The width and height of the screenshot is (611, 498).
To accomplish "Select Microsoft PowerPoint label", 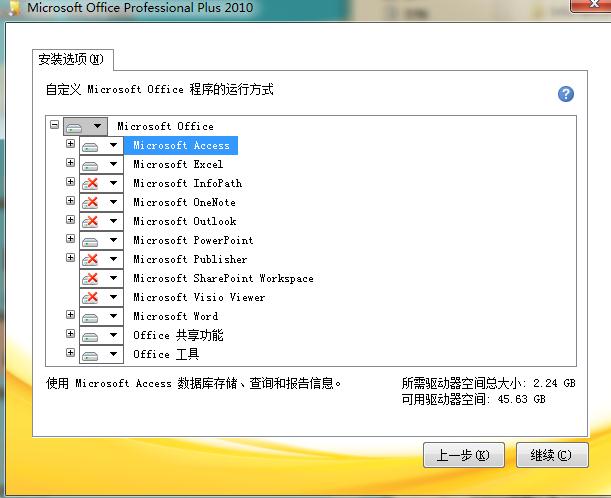I will tap(193, 240).
